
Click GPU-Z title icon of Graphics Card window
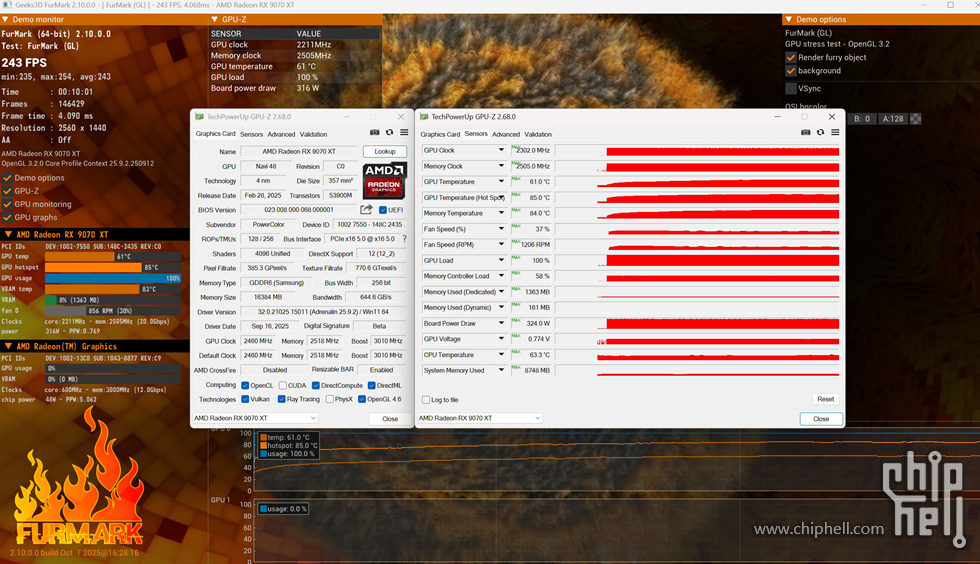coord(199,117)
